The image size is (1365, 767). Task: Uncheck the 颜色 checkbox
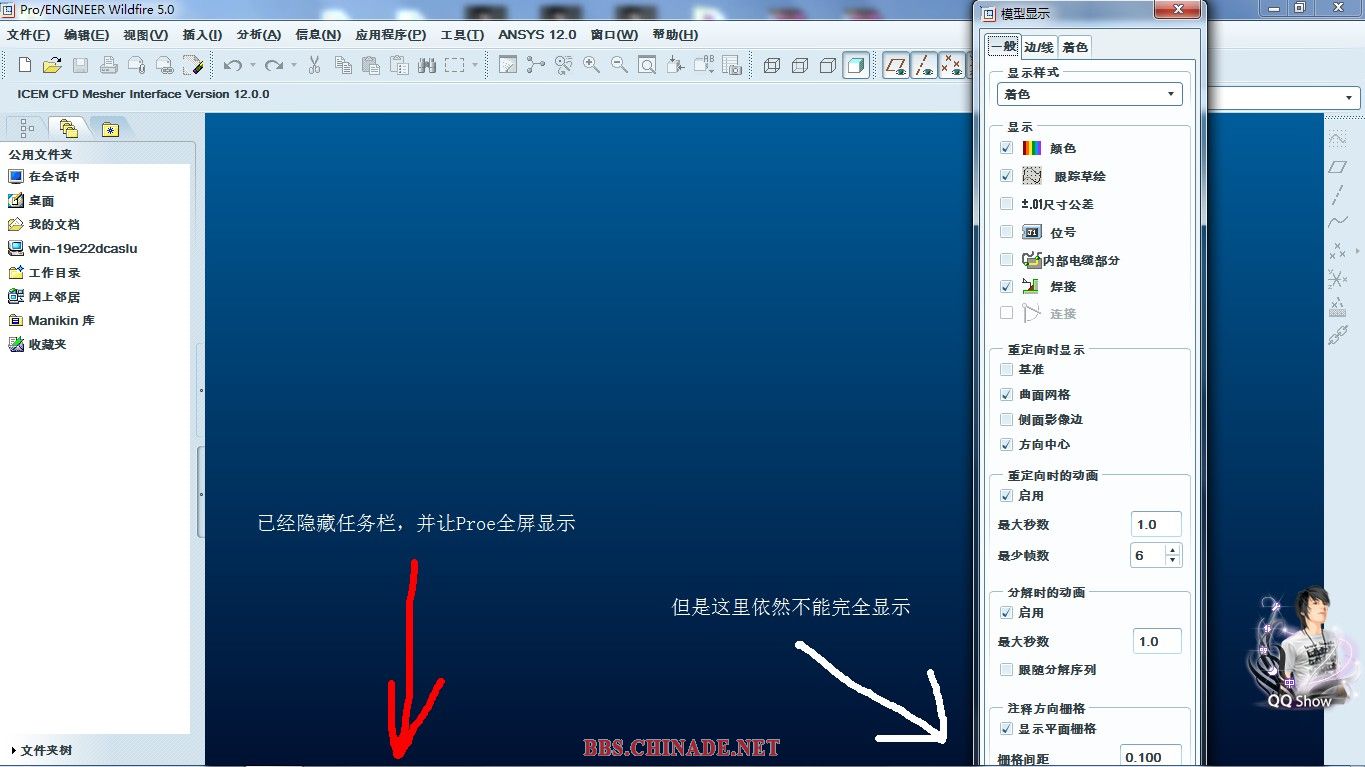coord(1006,148)
